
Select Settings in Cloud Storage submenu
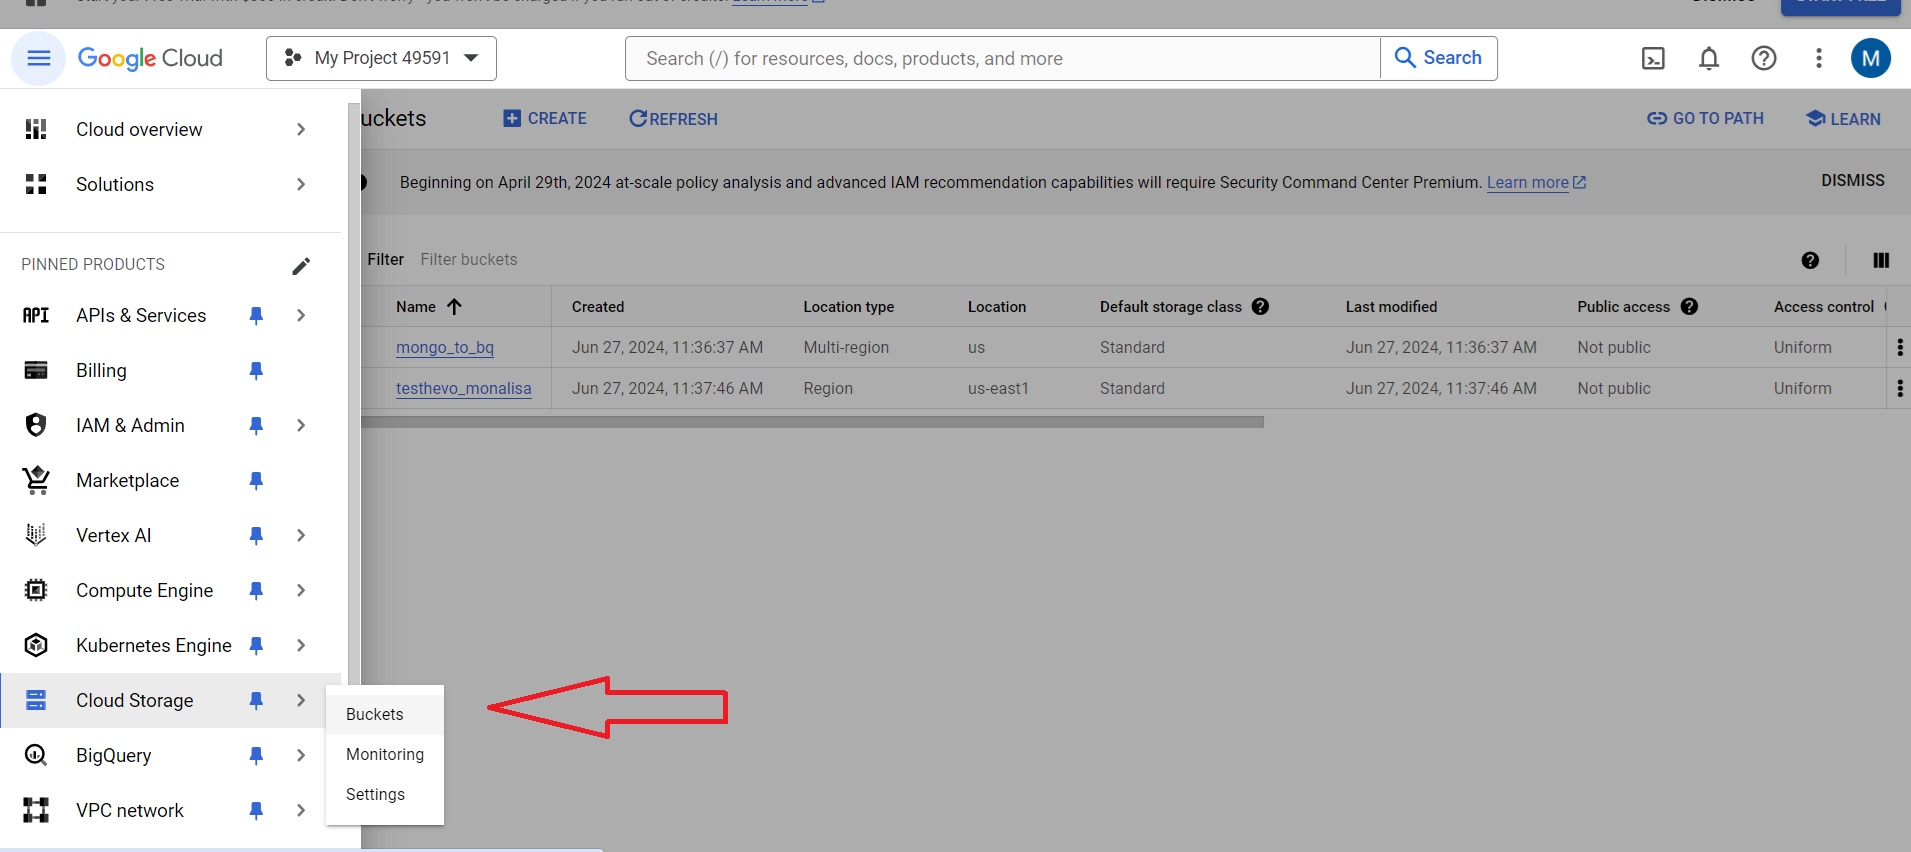pos(385,794)
